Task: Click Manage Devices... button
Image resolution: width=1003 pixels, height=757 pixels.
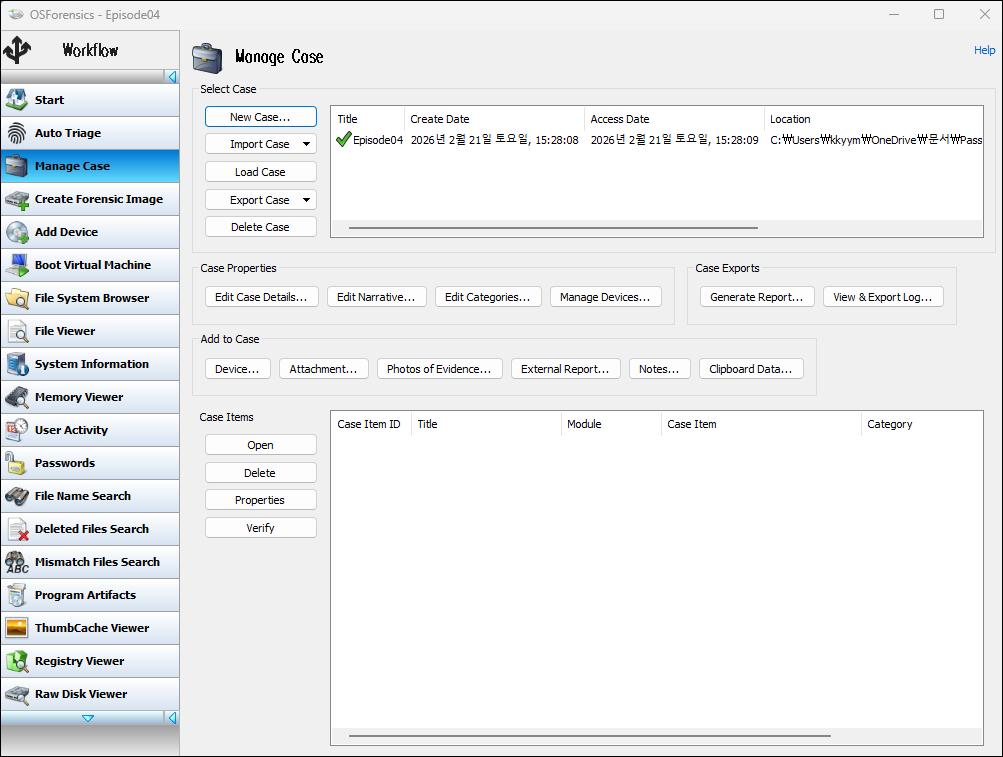Action: pos(605,297)
